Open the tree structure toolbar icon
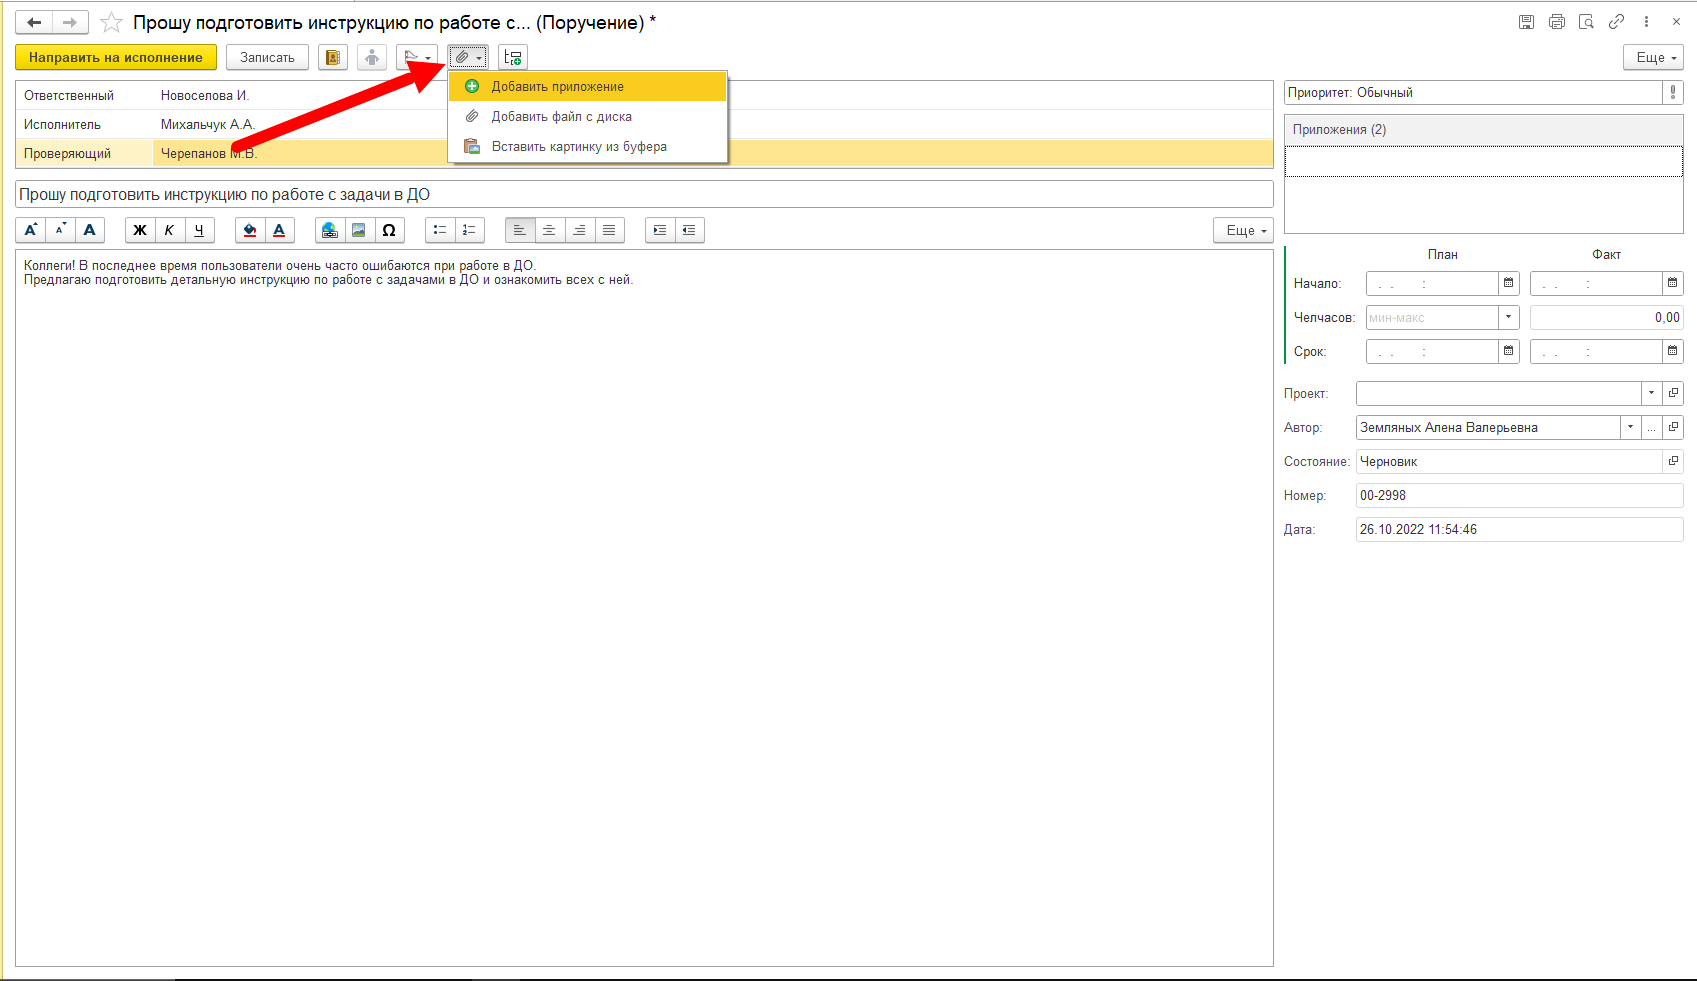Image resolution: width=1697 pixels, height=981 pixels. click(513, 57)
